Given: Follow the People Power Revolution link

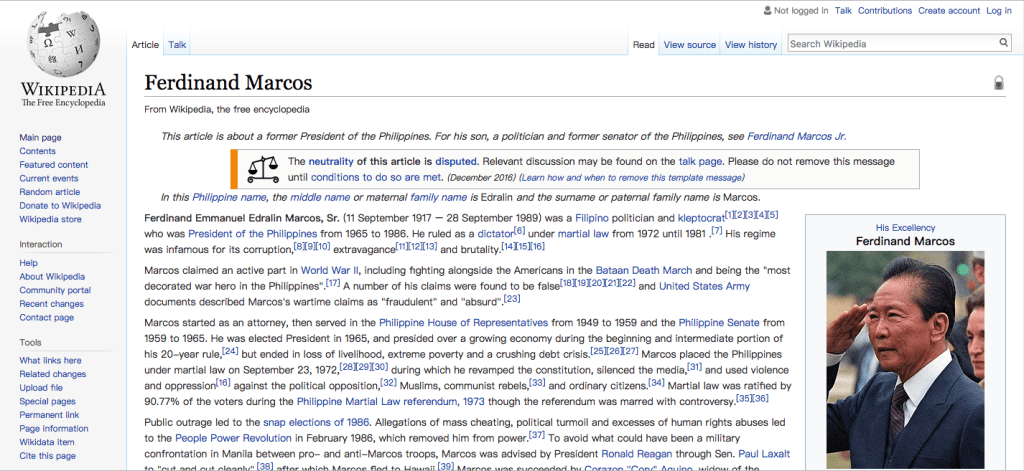Looking at the screenshot, I should pyautogui.click(x=219, y=436).
